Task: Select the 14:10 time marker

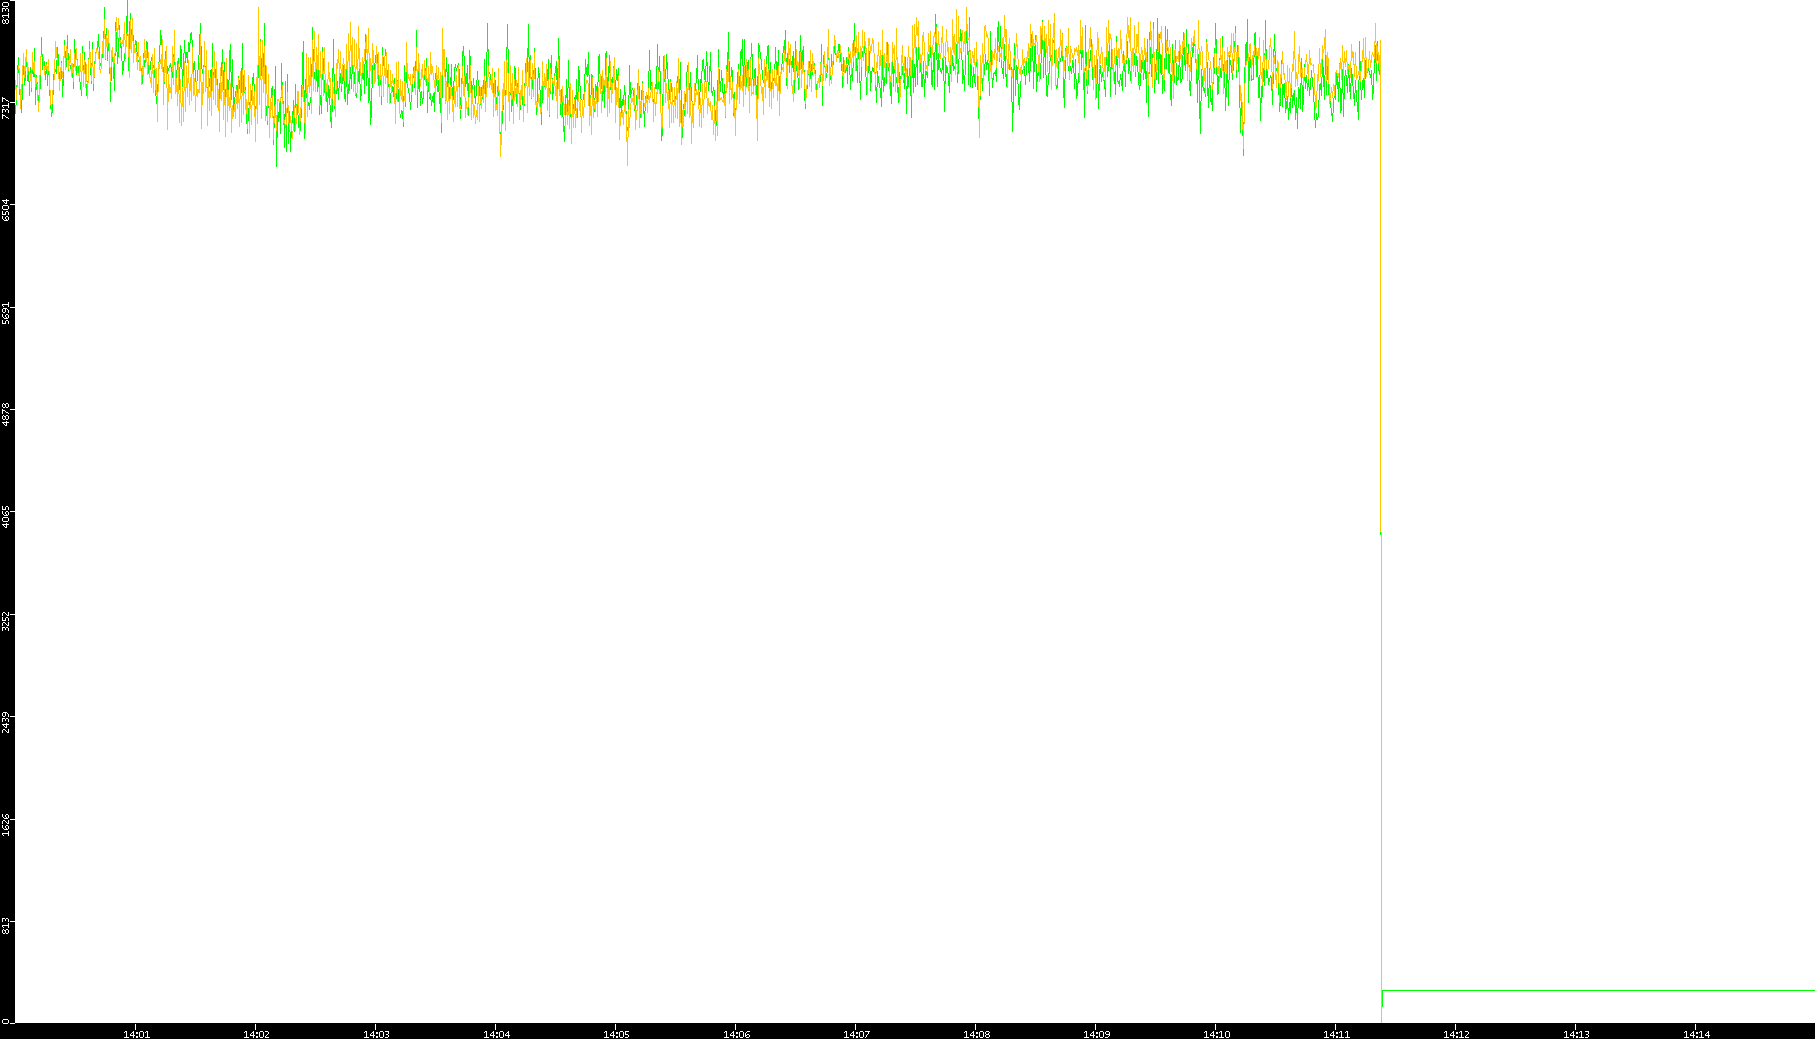Action: click(x=1216, y=1033)
